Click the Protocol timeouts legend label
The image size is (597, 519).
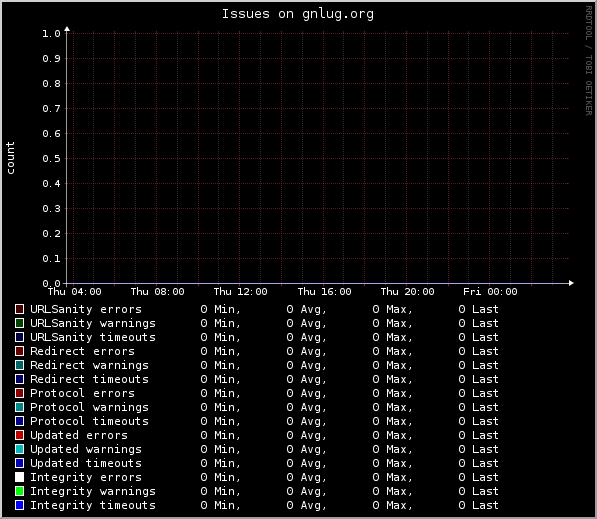89,421
